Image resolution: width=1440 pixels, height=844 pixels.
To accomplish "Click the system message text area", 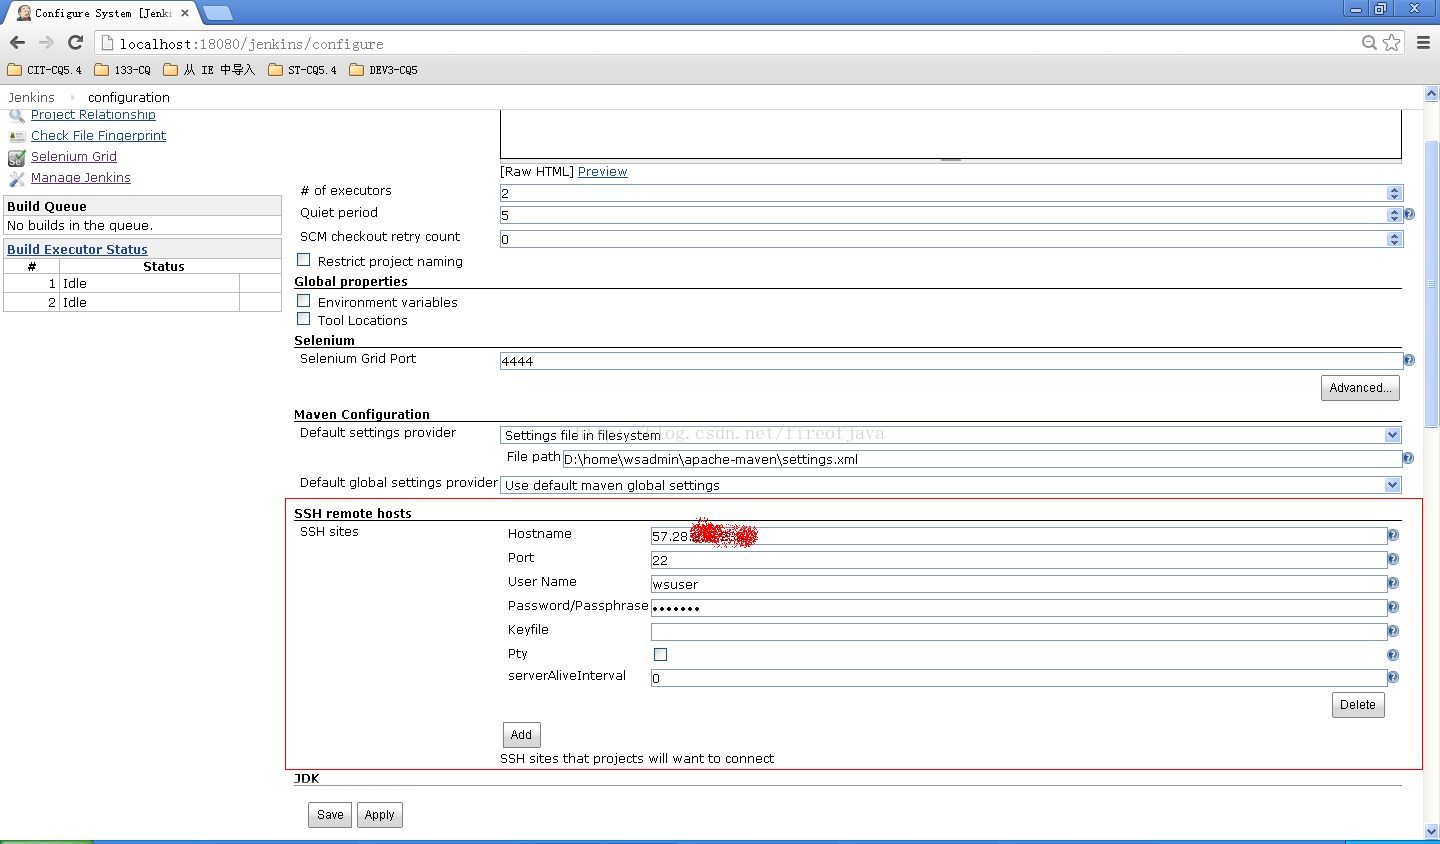I will [951, 134].
